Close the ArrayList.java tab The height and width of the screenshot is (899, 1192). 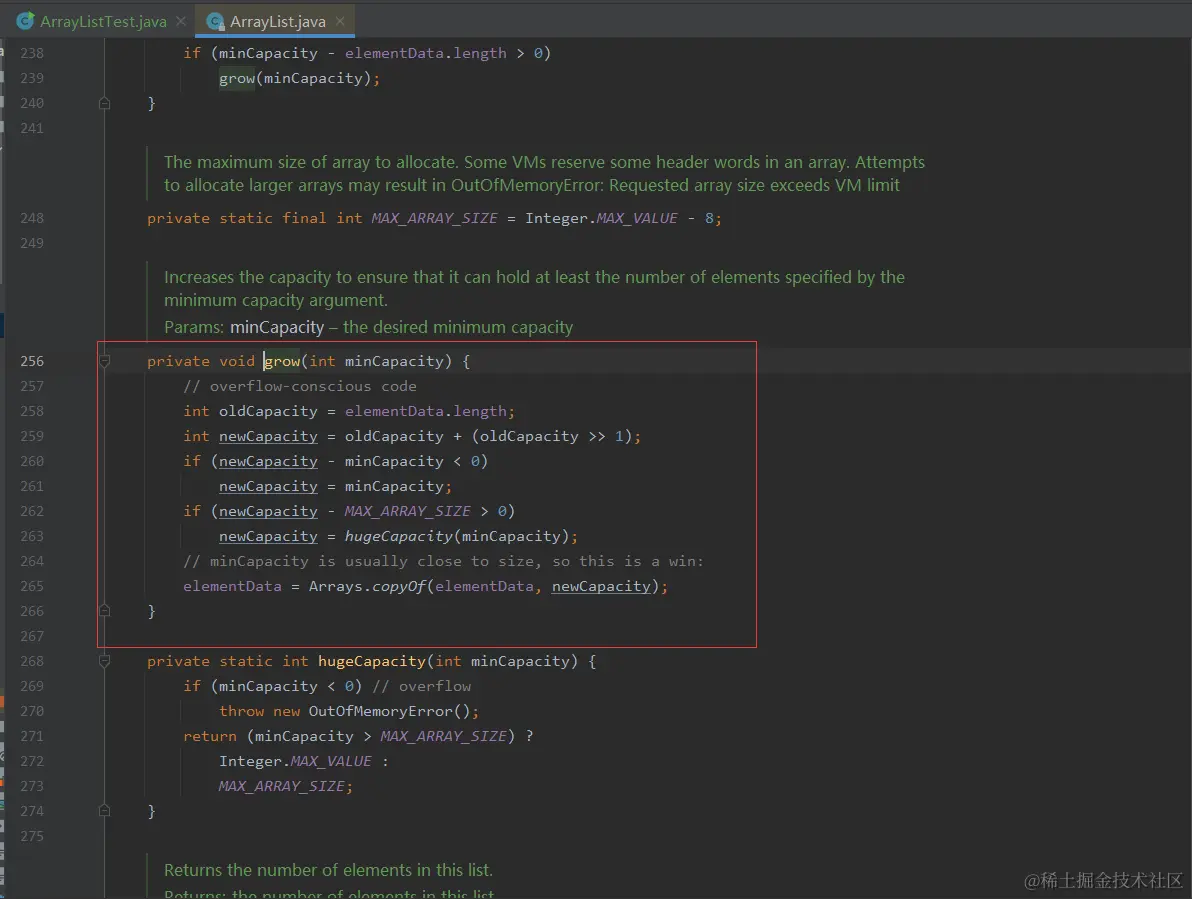[340, 21]
